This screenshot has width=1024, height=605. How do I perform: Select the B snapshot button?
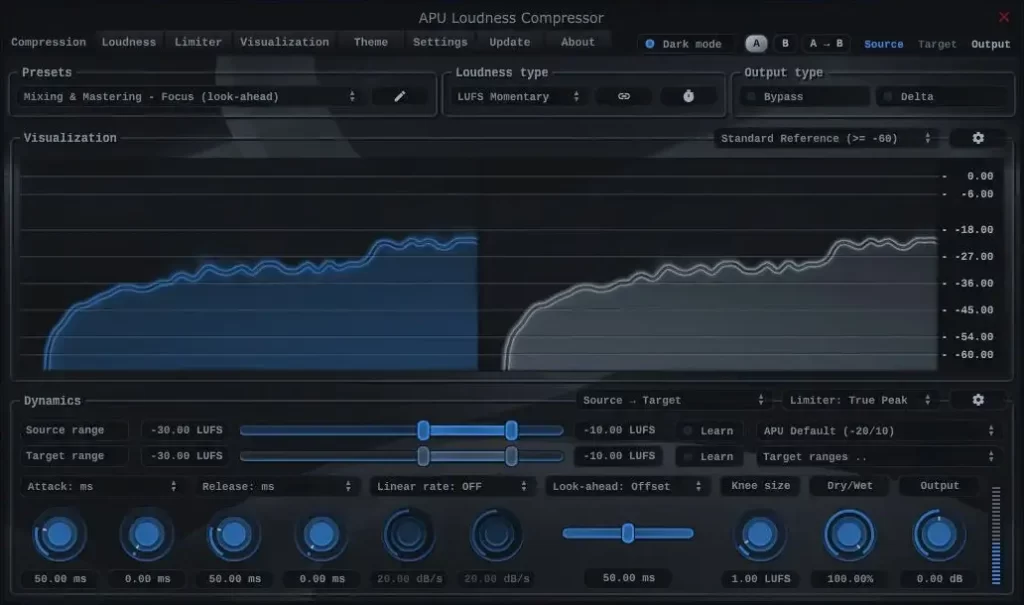784,43
